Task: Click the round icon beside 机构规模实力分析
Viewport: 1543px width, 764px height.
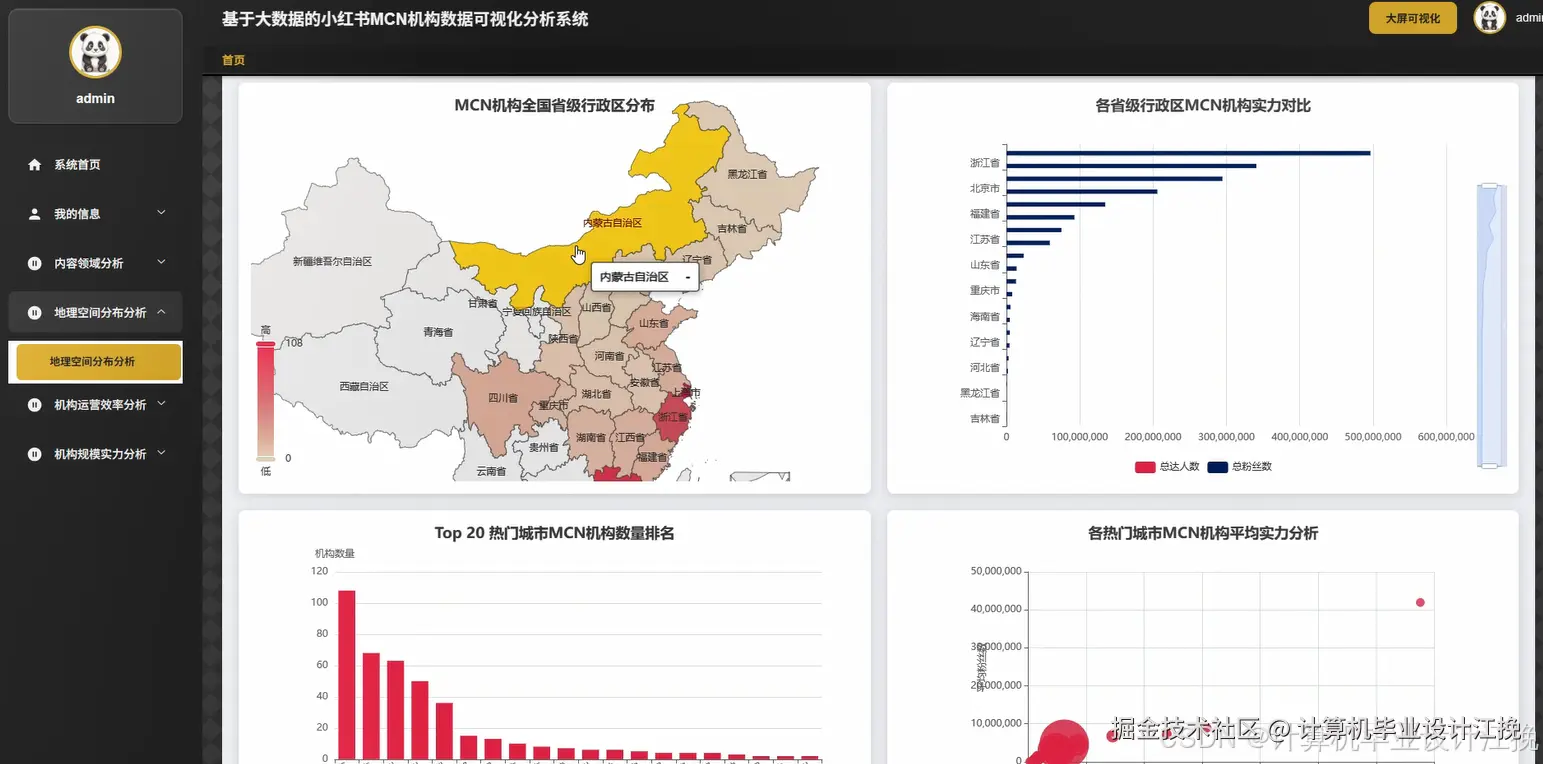Action: pyautogui.click(x=35, y=454)
